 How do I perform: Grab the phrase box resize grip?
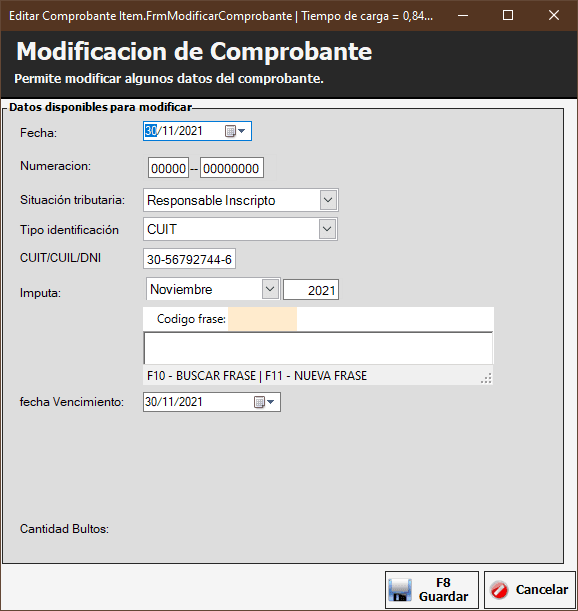pos(486,378)
